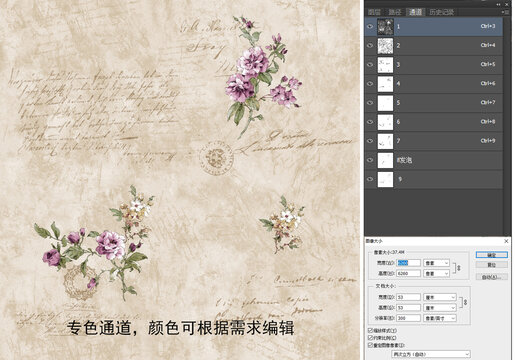Click the channel 7 thumbnail
Viewport: 515px width, 360px height.
coord(385,141)
